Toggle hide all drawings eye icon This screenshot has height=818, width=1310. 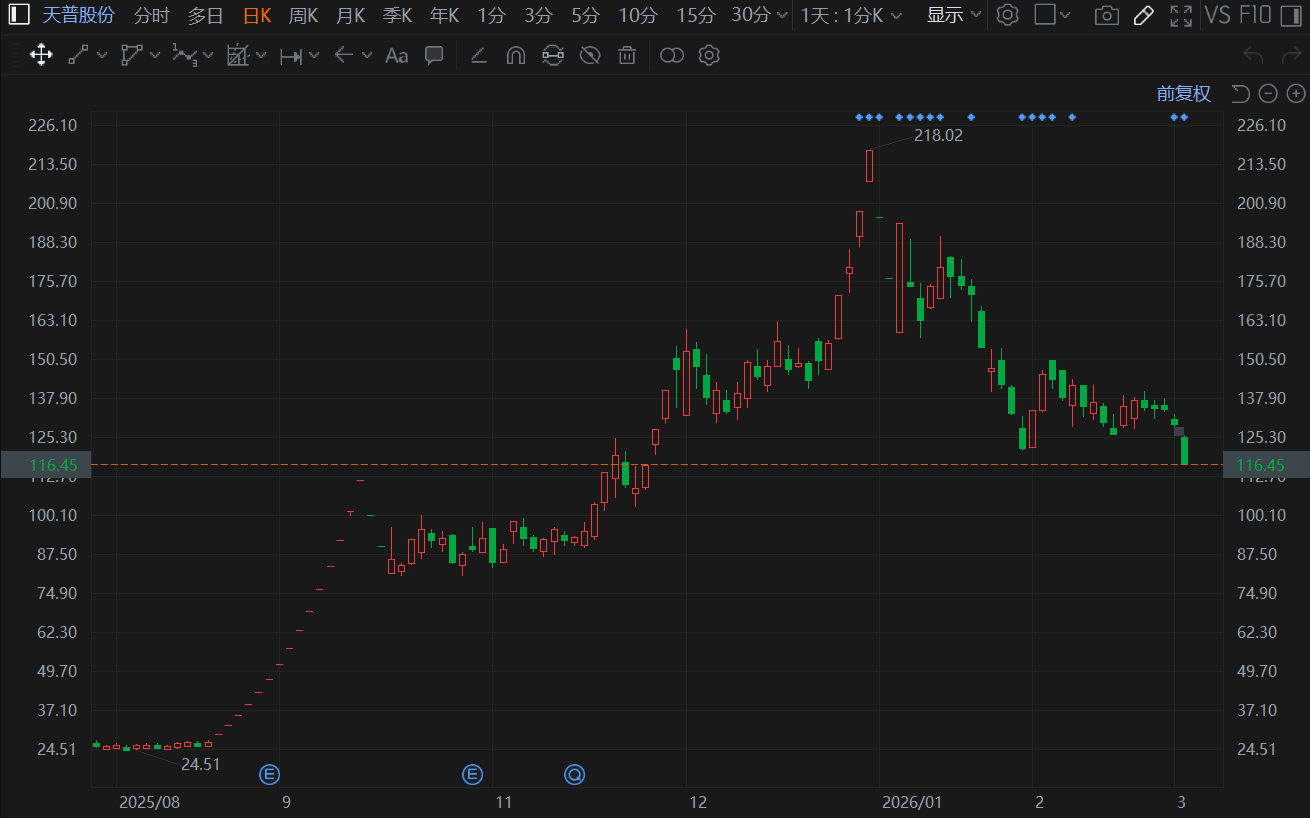tap(590, 55)
